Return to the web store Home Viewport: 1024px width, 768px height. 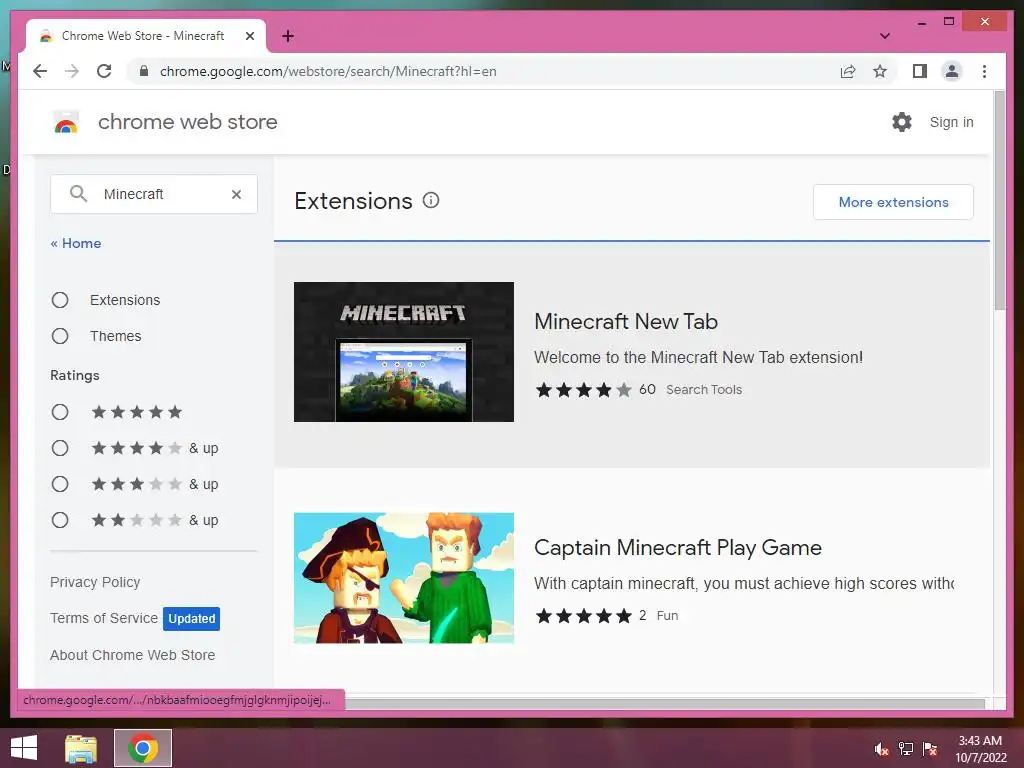pyautogui.click(x=76, y=243)
